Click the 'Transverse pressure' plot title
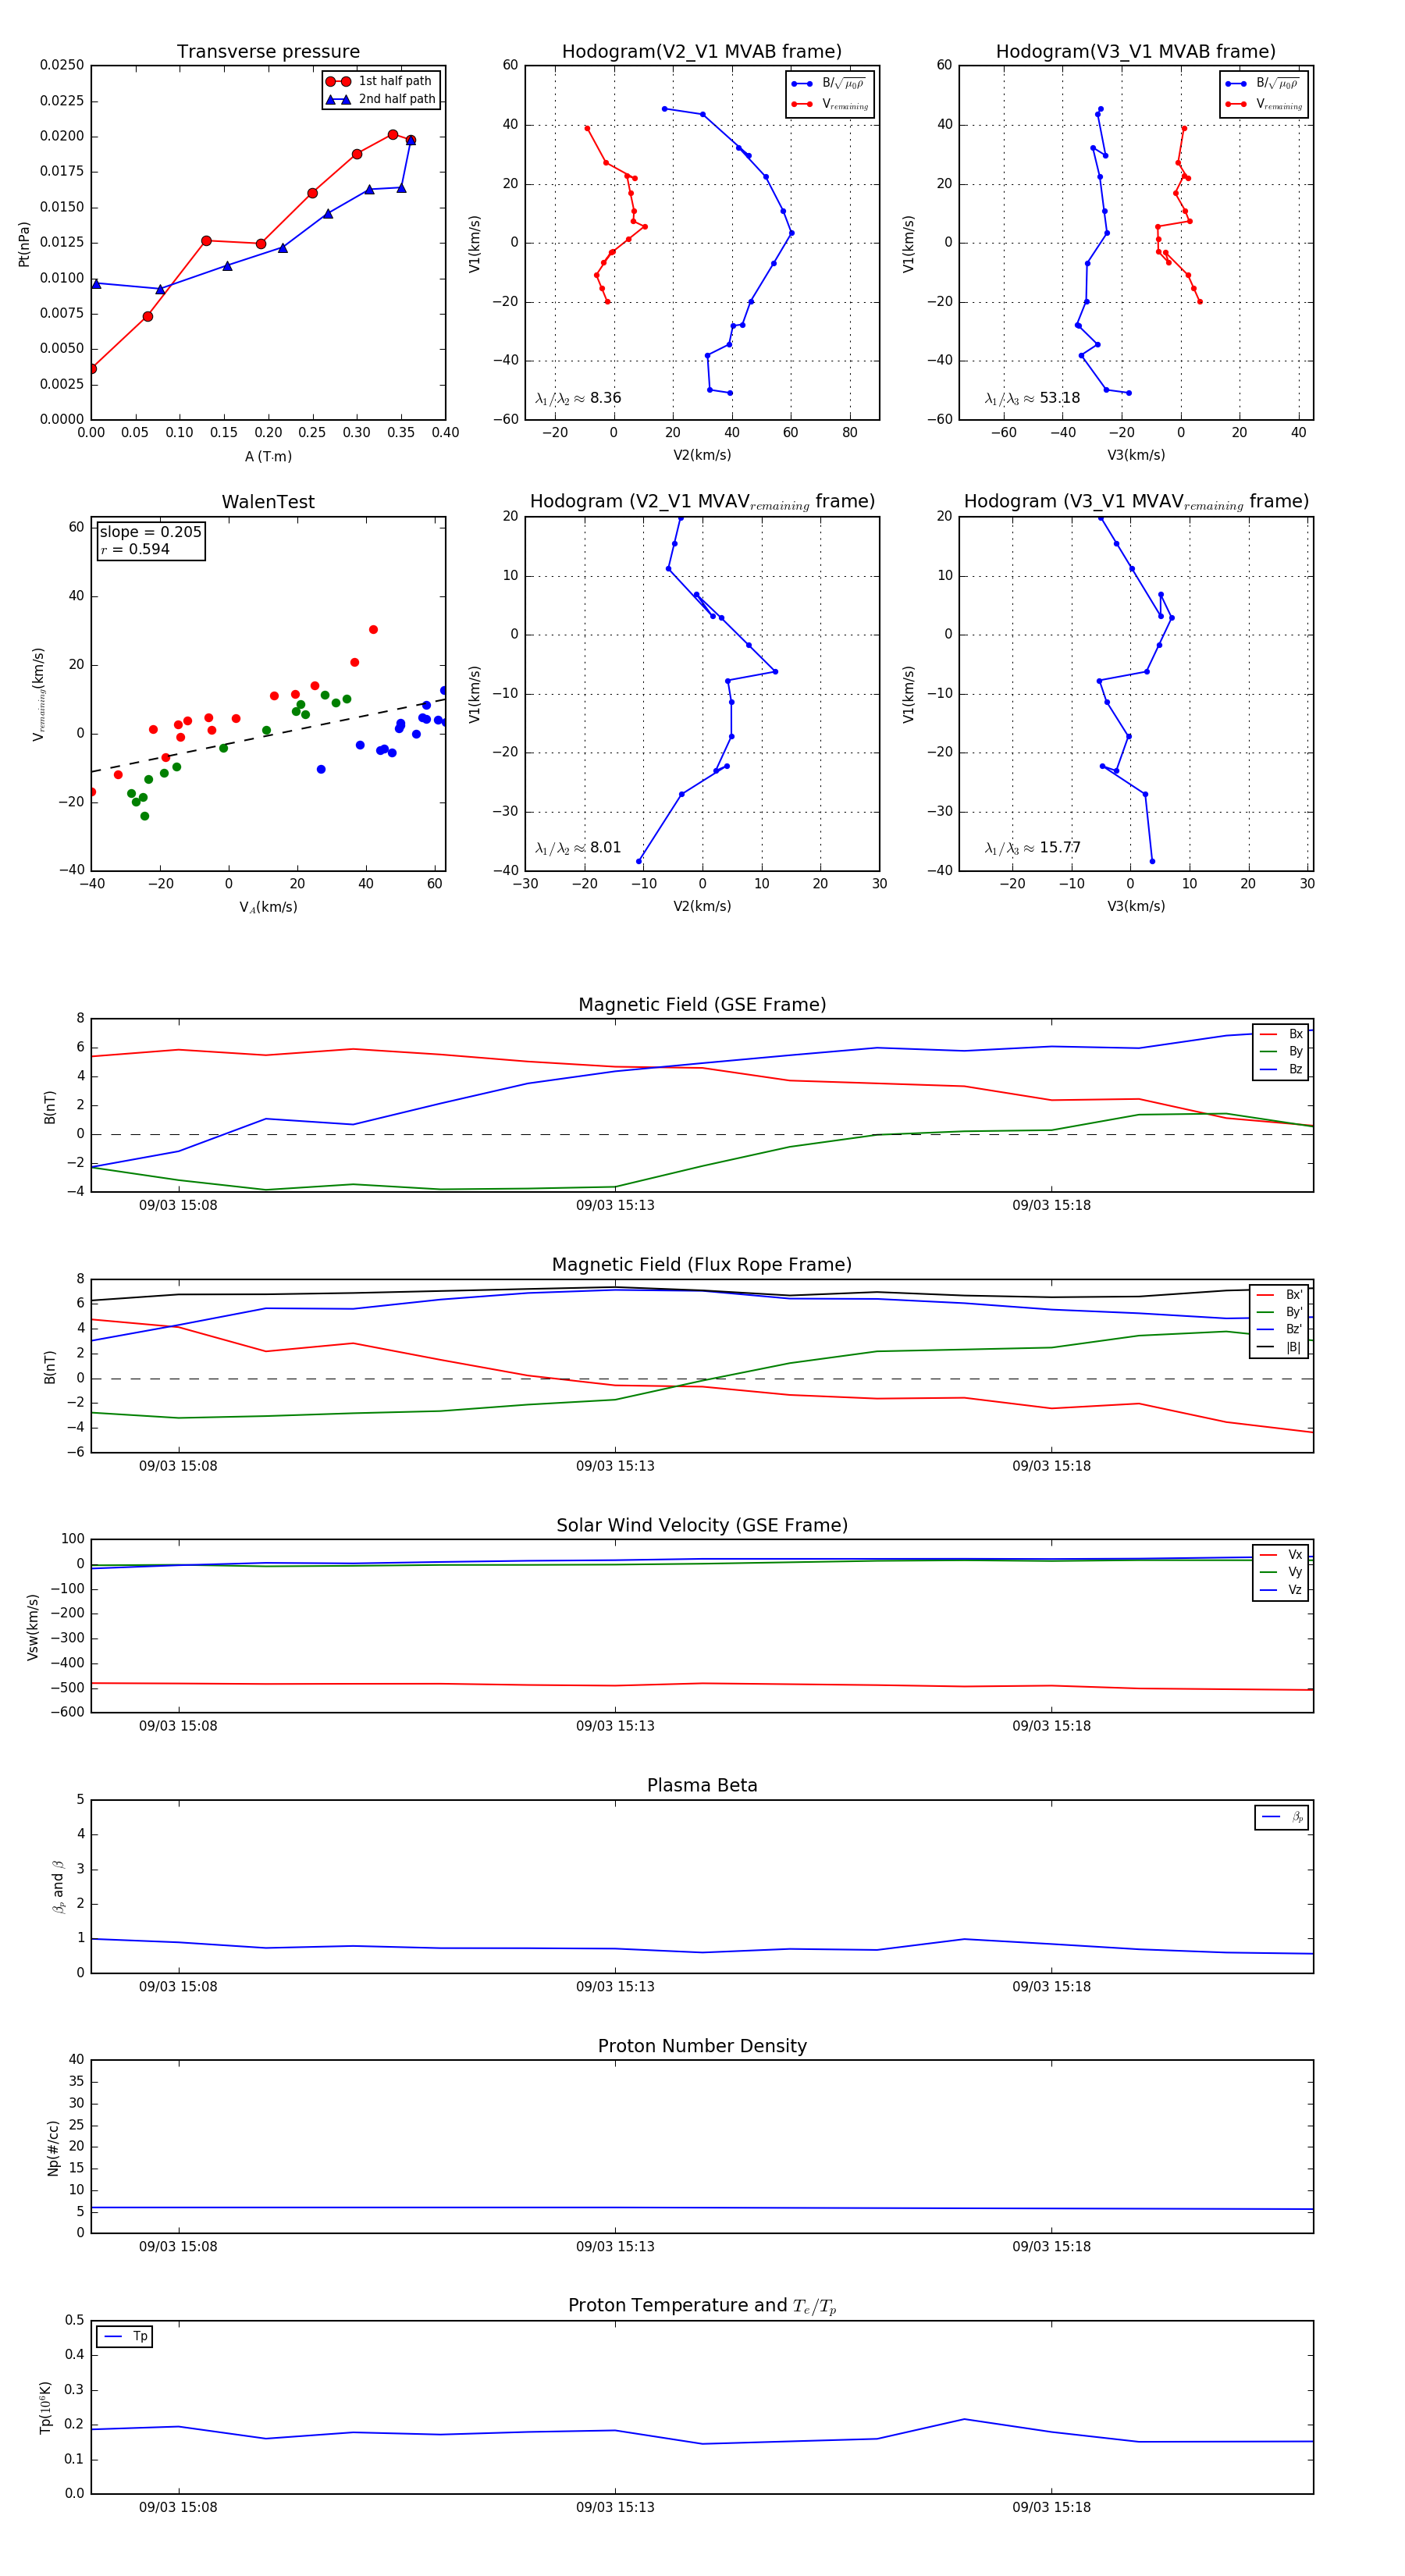1405x2576 pixels. [268, 52]
